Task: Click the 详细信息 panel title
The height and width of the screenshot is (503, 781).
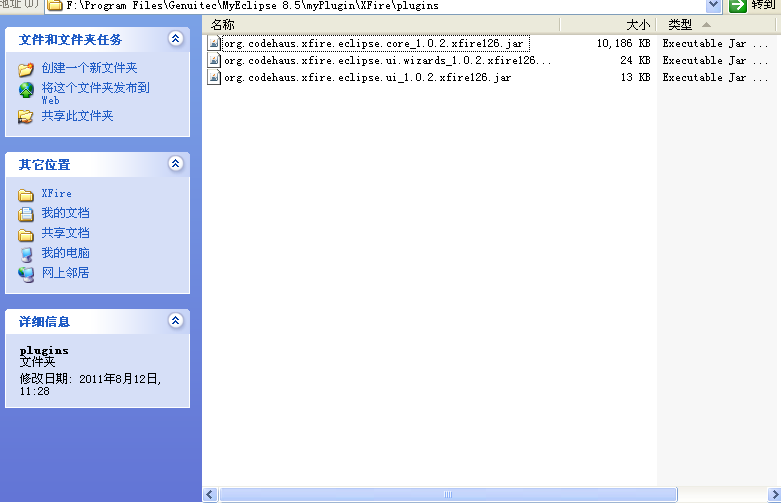Action: pos(44,322)
